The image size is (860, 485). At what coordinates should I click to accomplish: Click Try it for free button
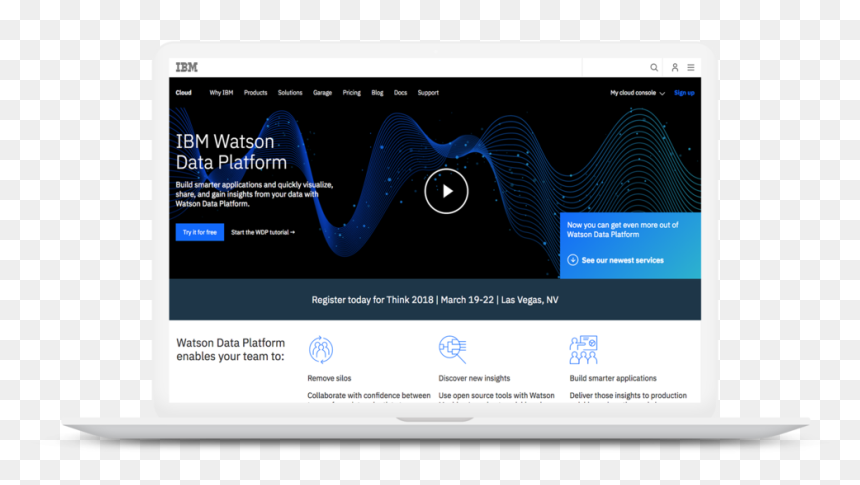(200, 232)
